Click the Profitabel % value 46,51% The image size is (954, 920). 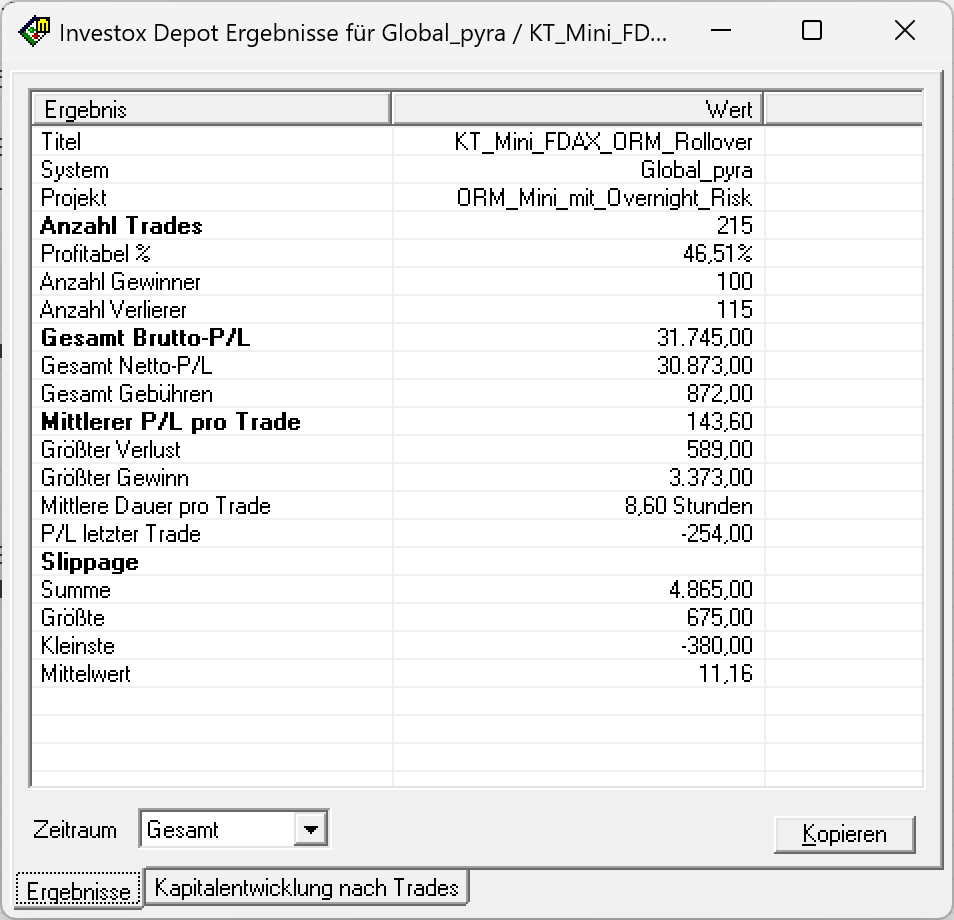click(x=717, y=254)
